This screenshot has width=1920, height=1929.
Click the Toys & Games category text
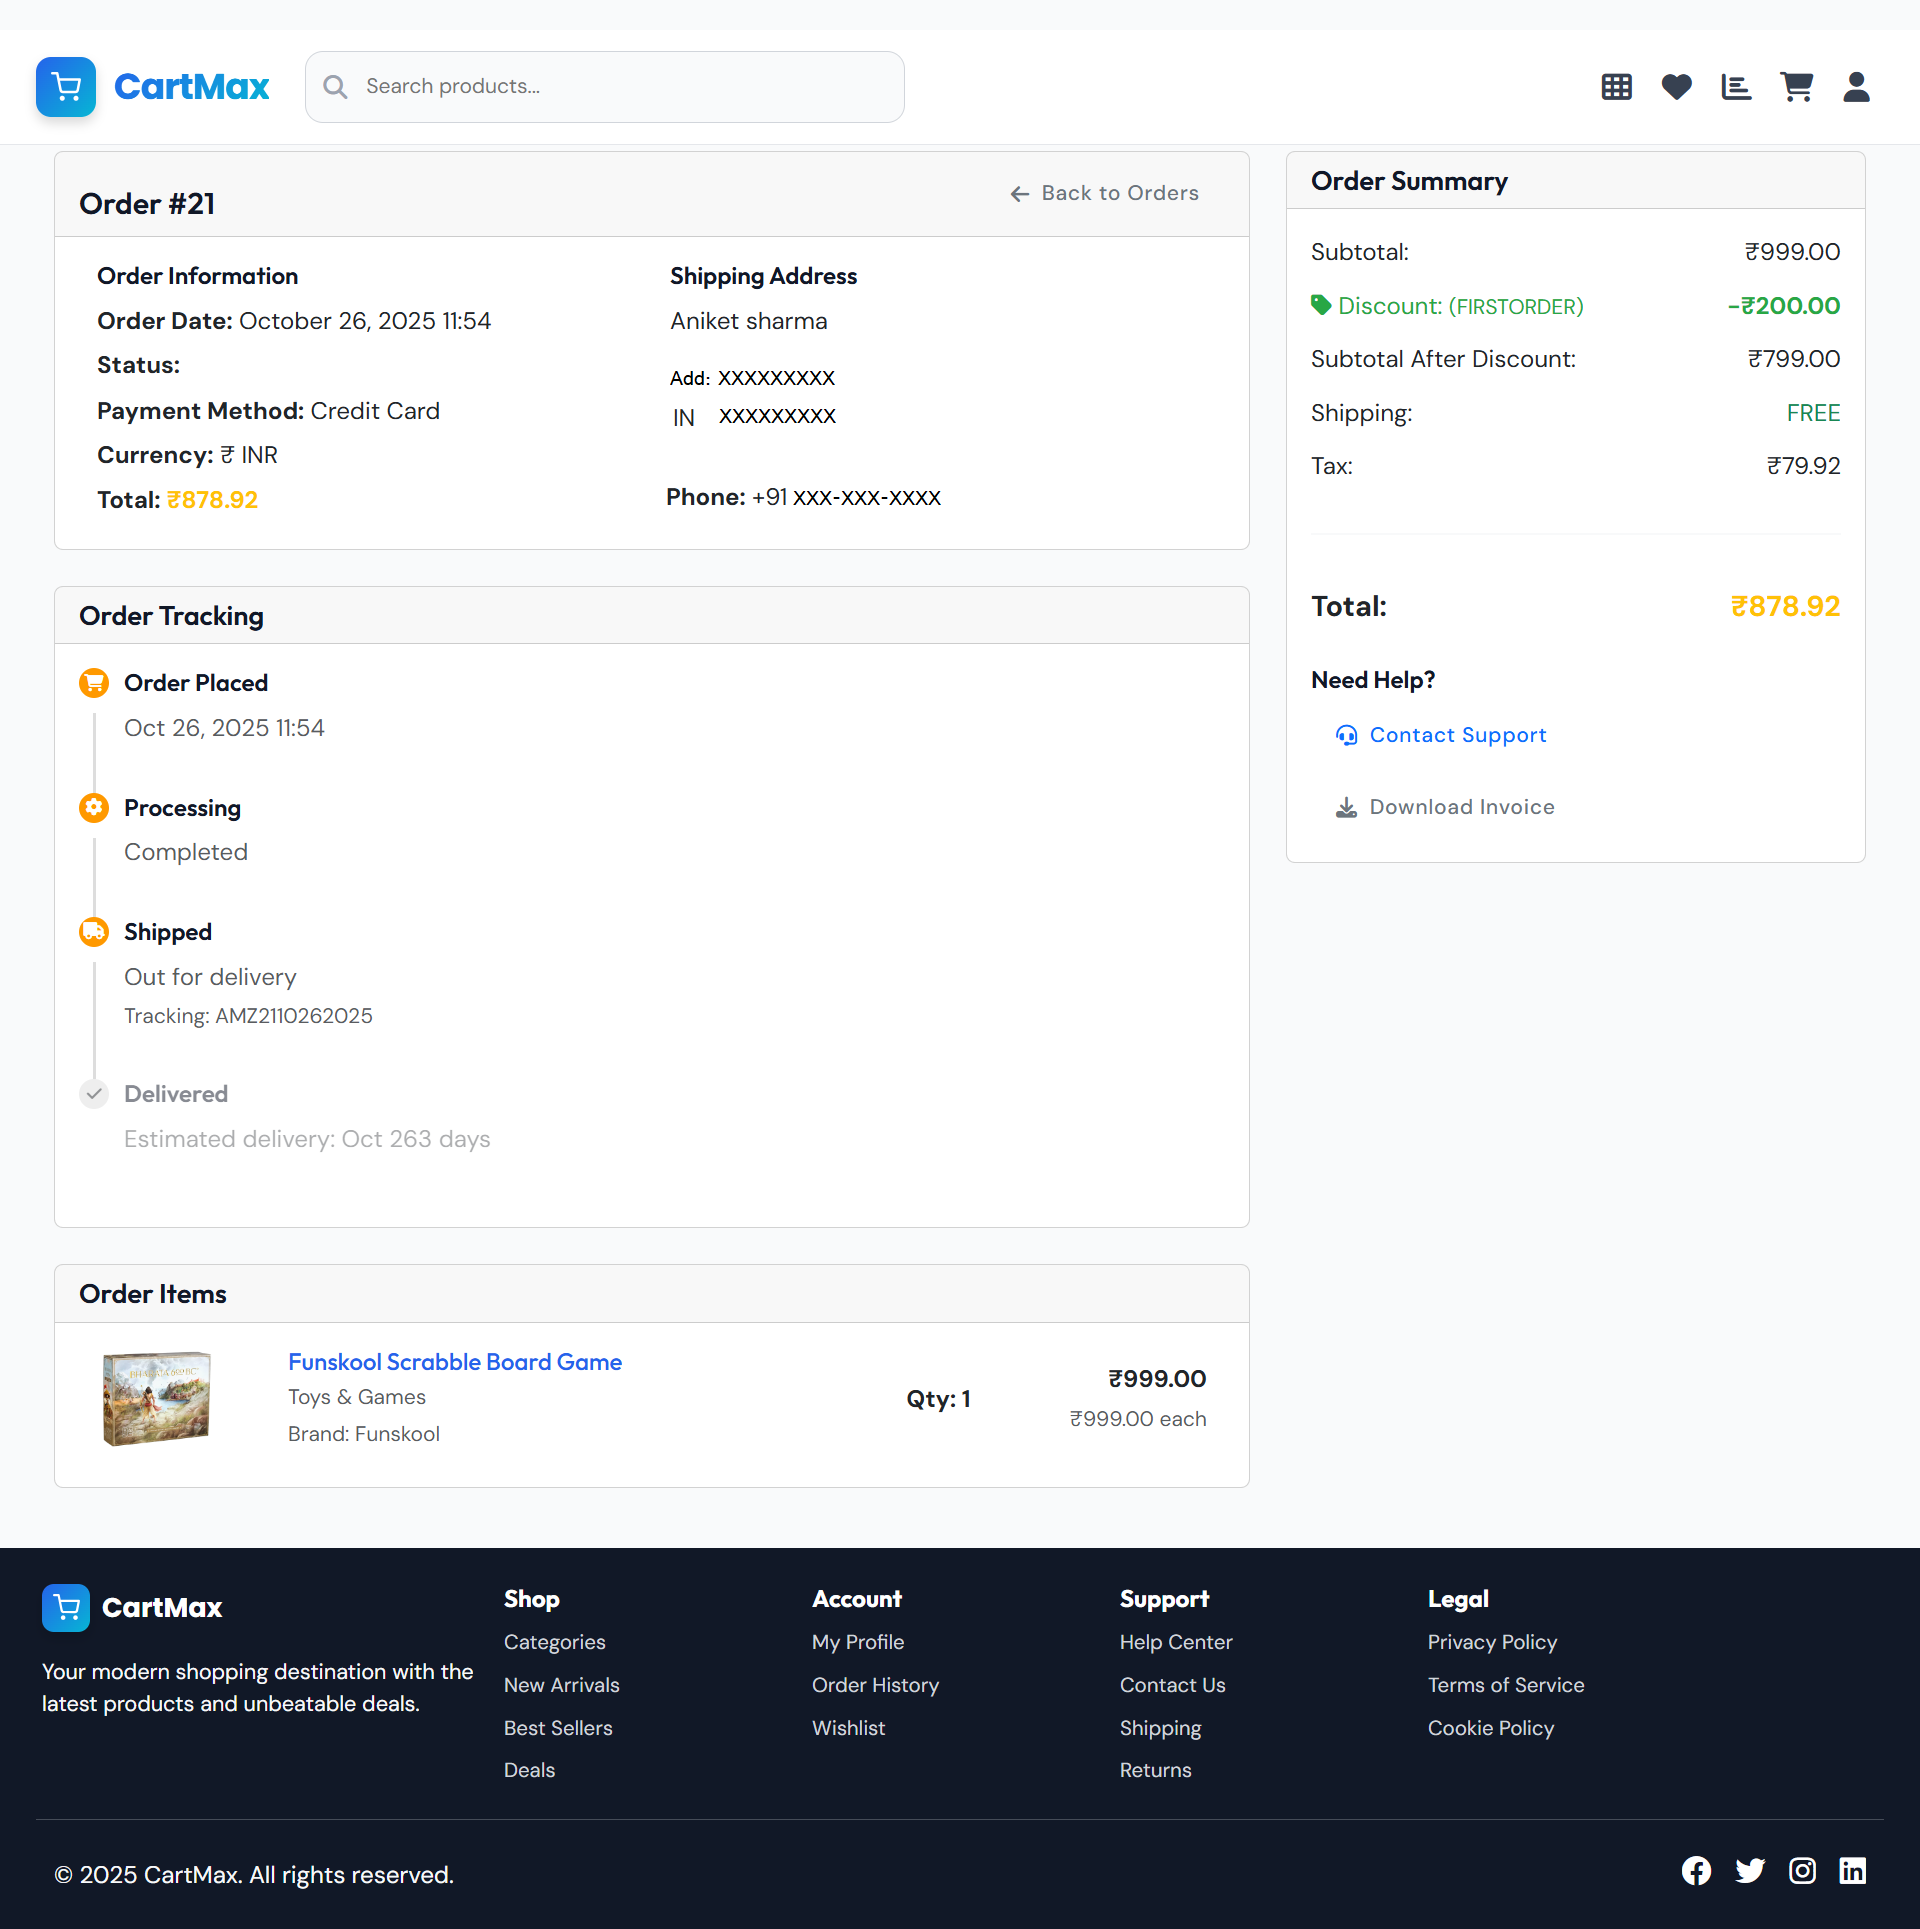click(x=357, y=1398)
